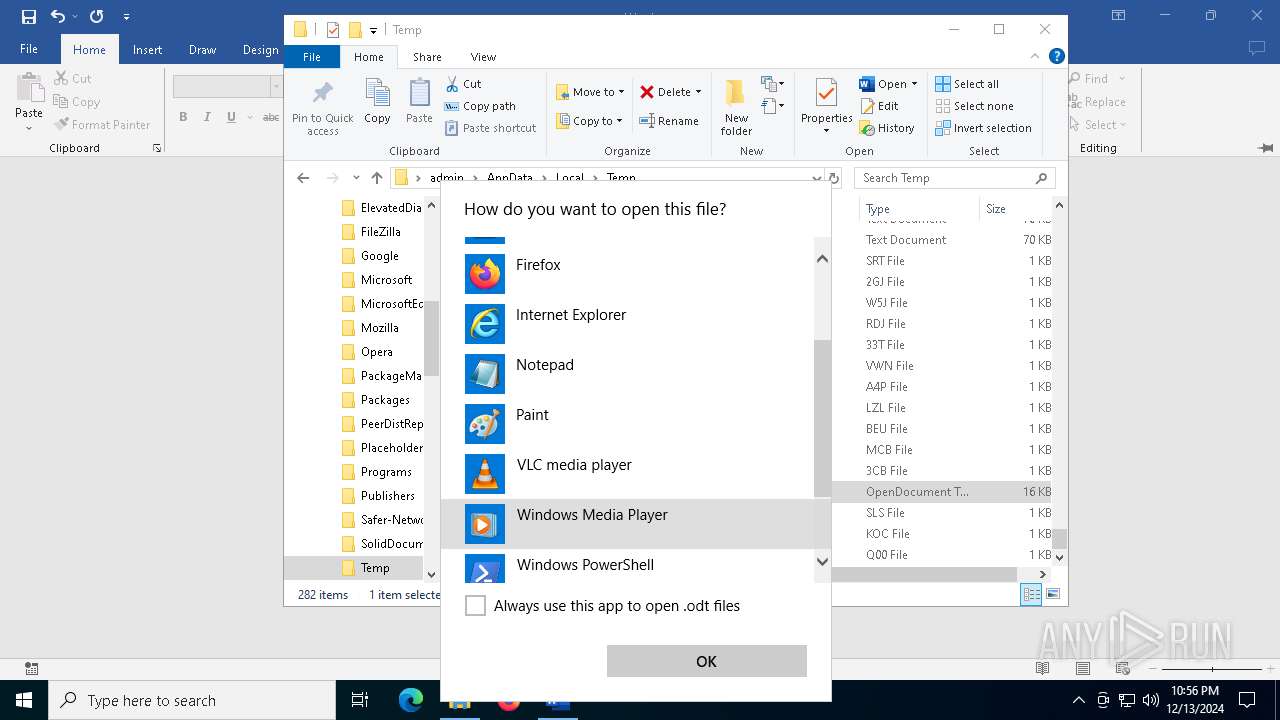Open Windows Start menu

pyautogui.click(x=24, y=701)
